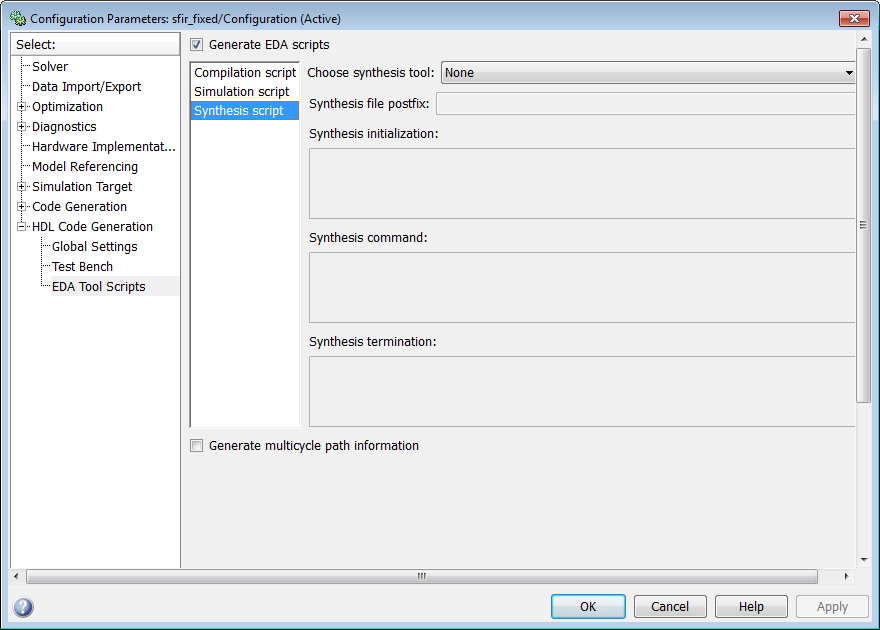Enable Generate multicycle path information
This screenshot has height=630, width=880.
[x=196, y=445]
